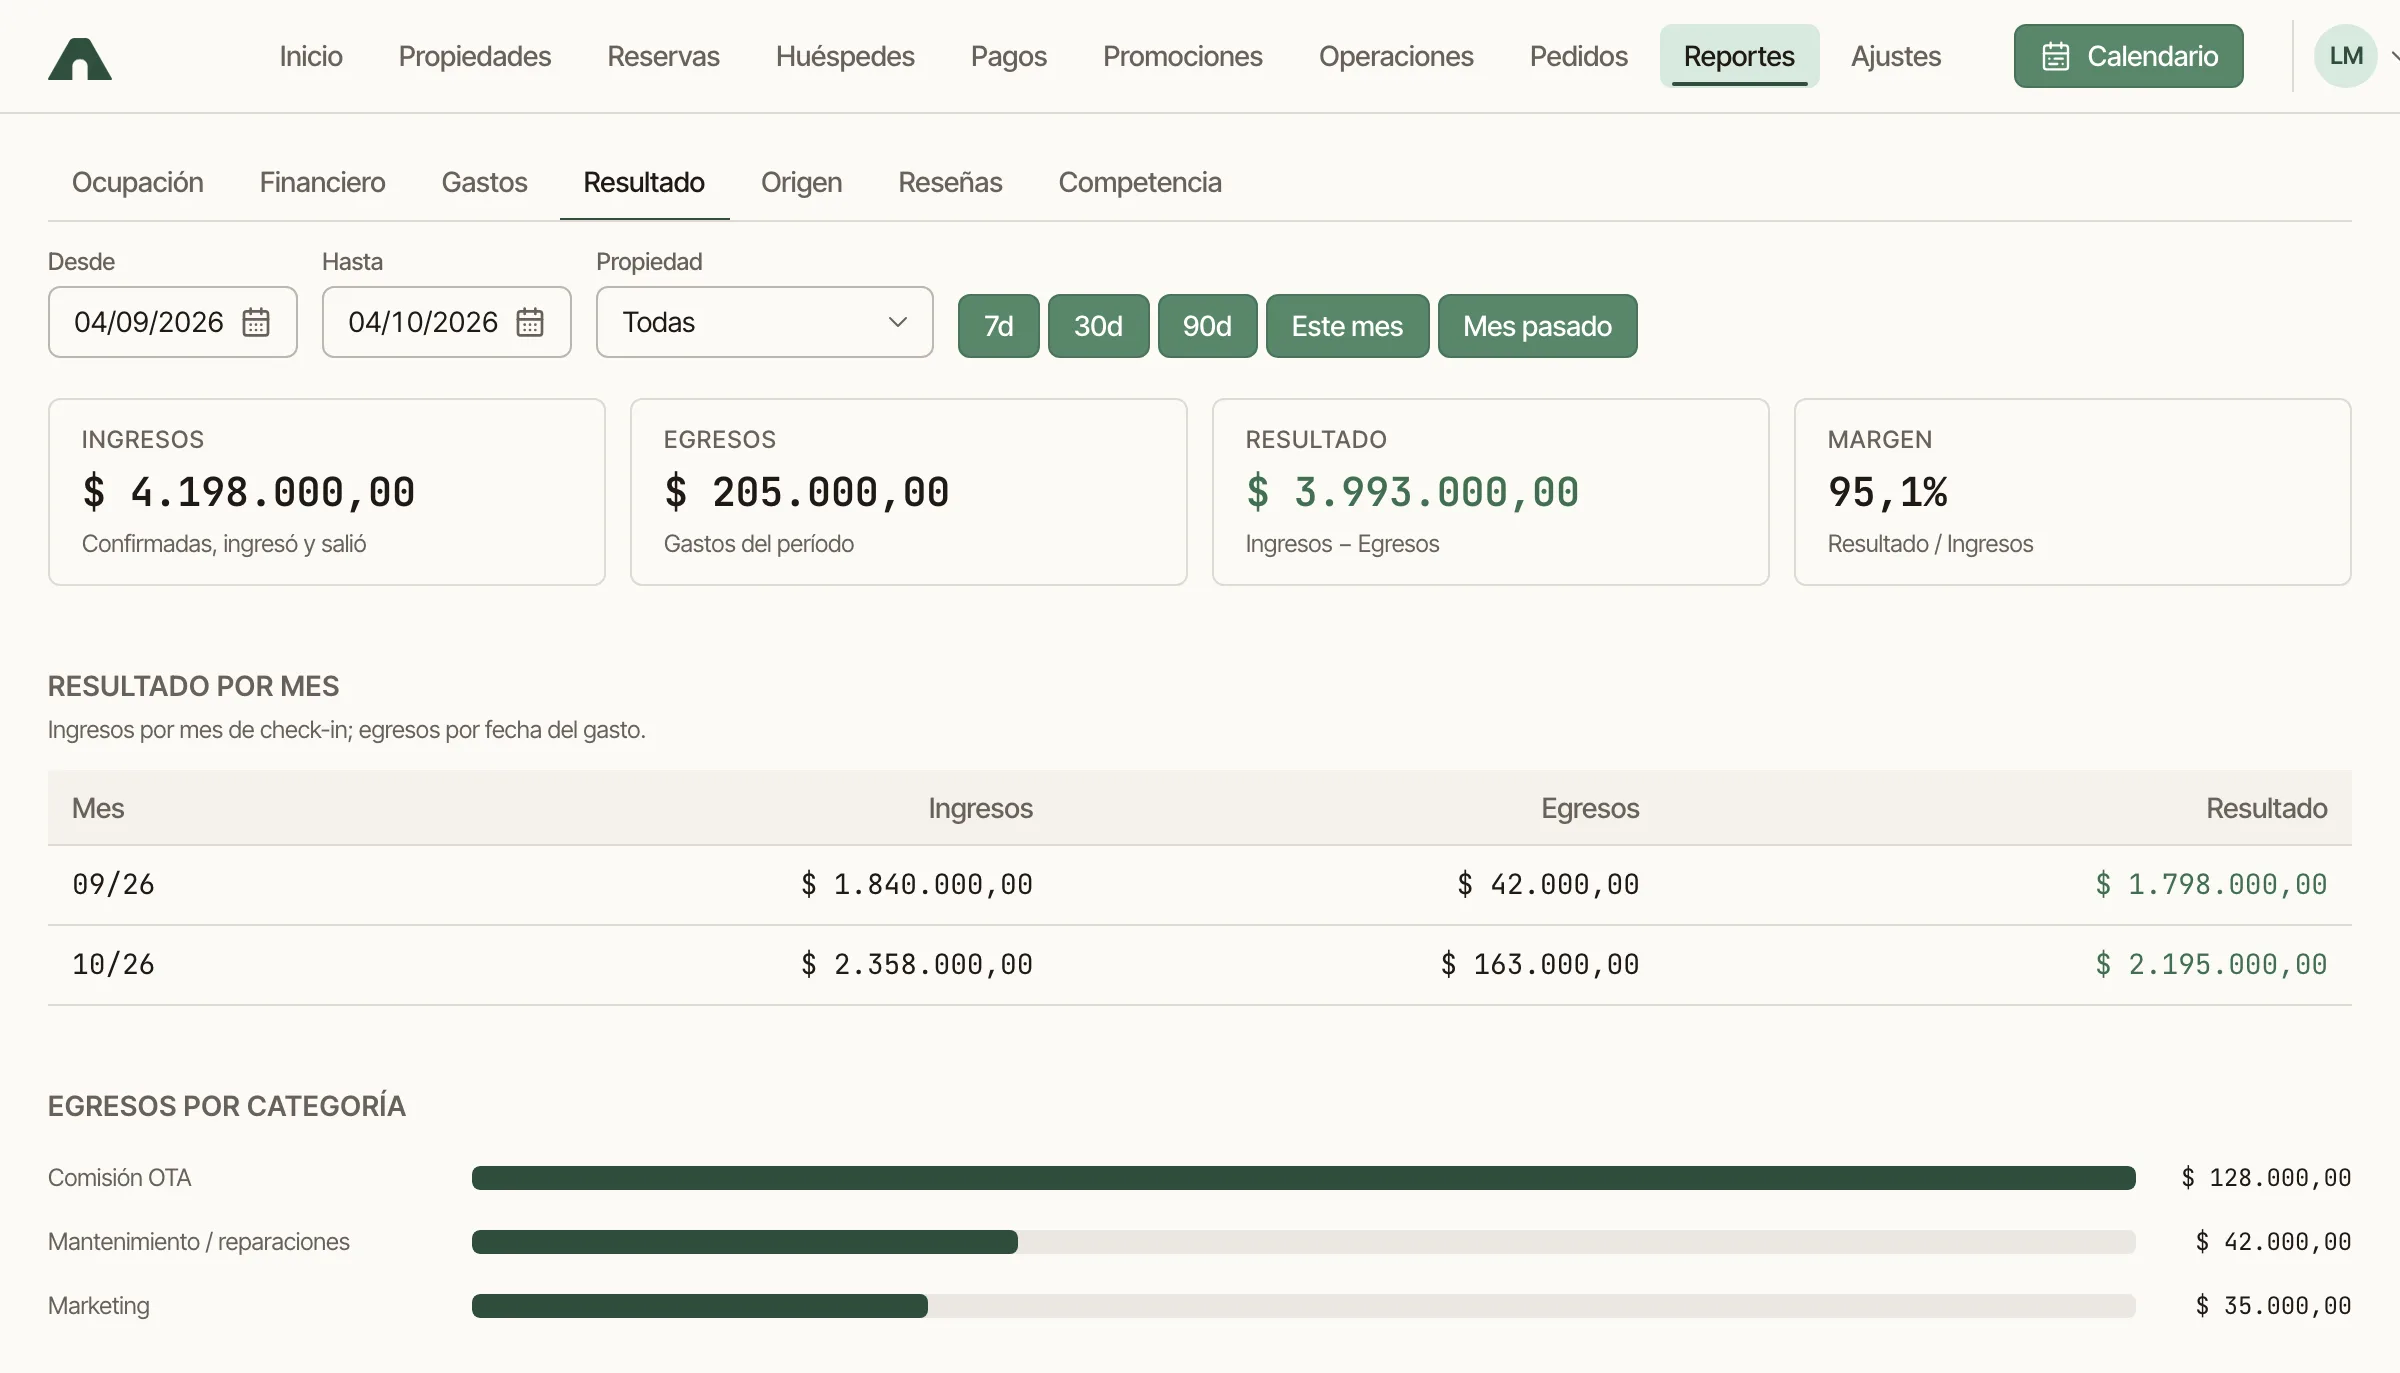Open the Desde date calendar picker icon
The height and width of the screenshot is (1373, 2400).
click(256, 322)
